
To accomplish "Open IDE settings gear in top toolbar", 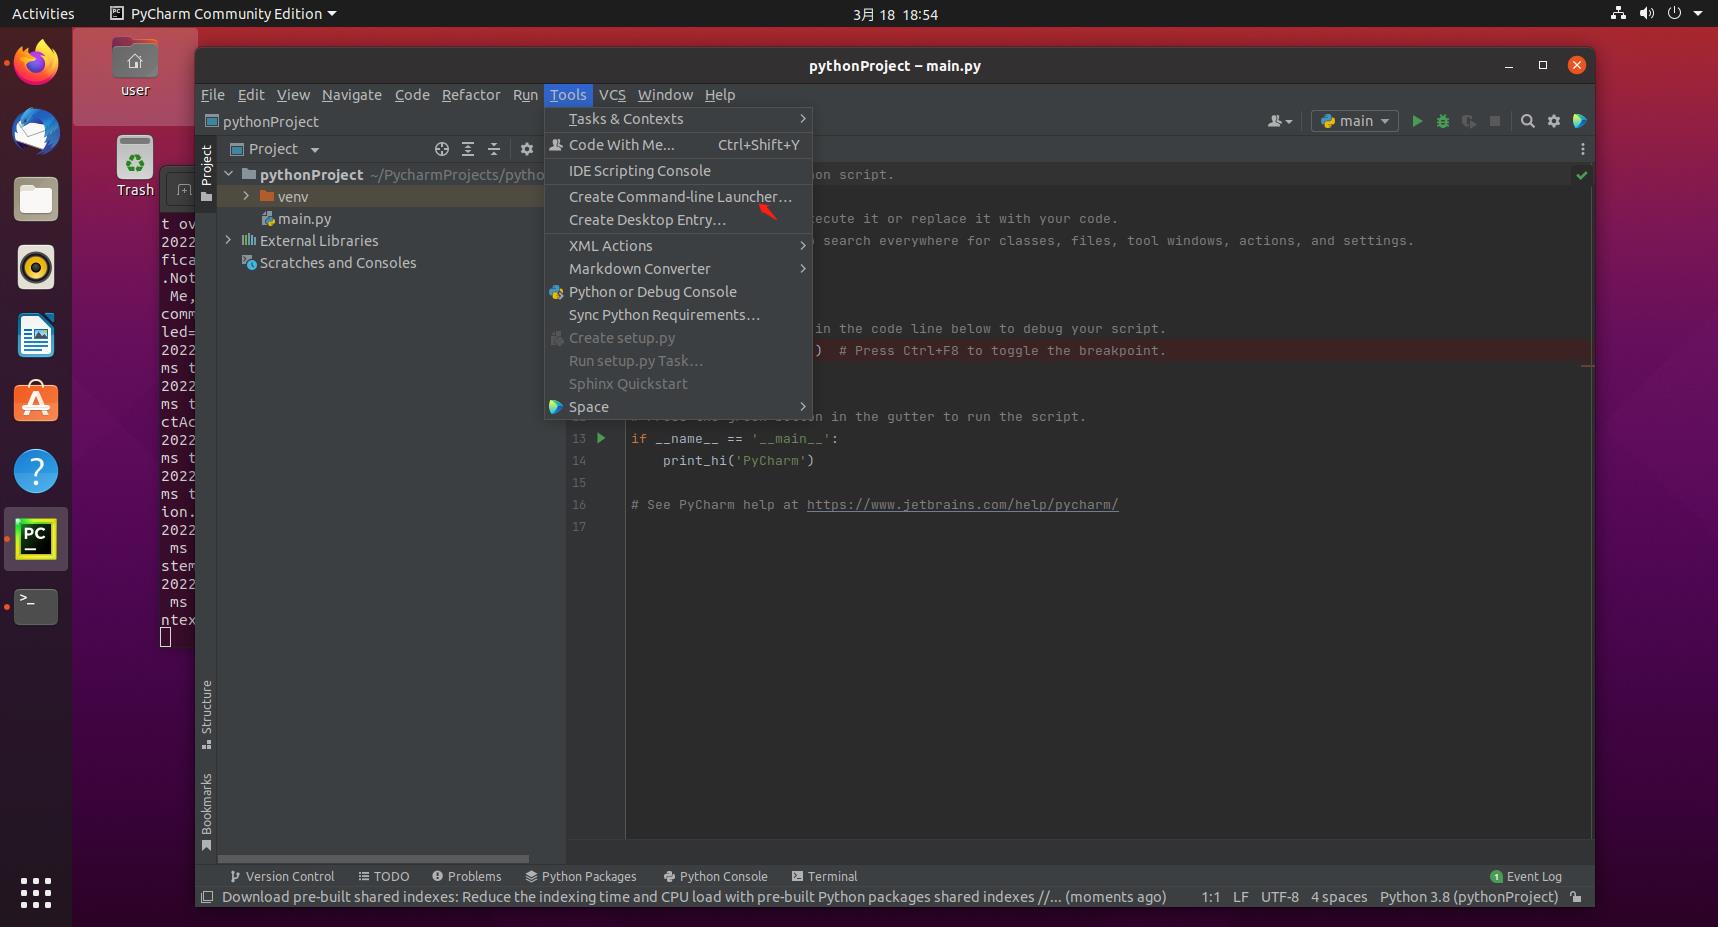I will coord(1554,121).
